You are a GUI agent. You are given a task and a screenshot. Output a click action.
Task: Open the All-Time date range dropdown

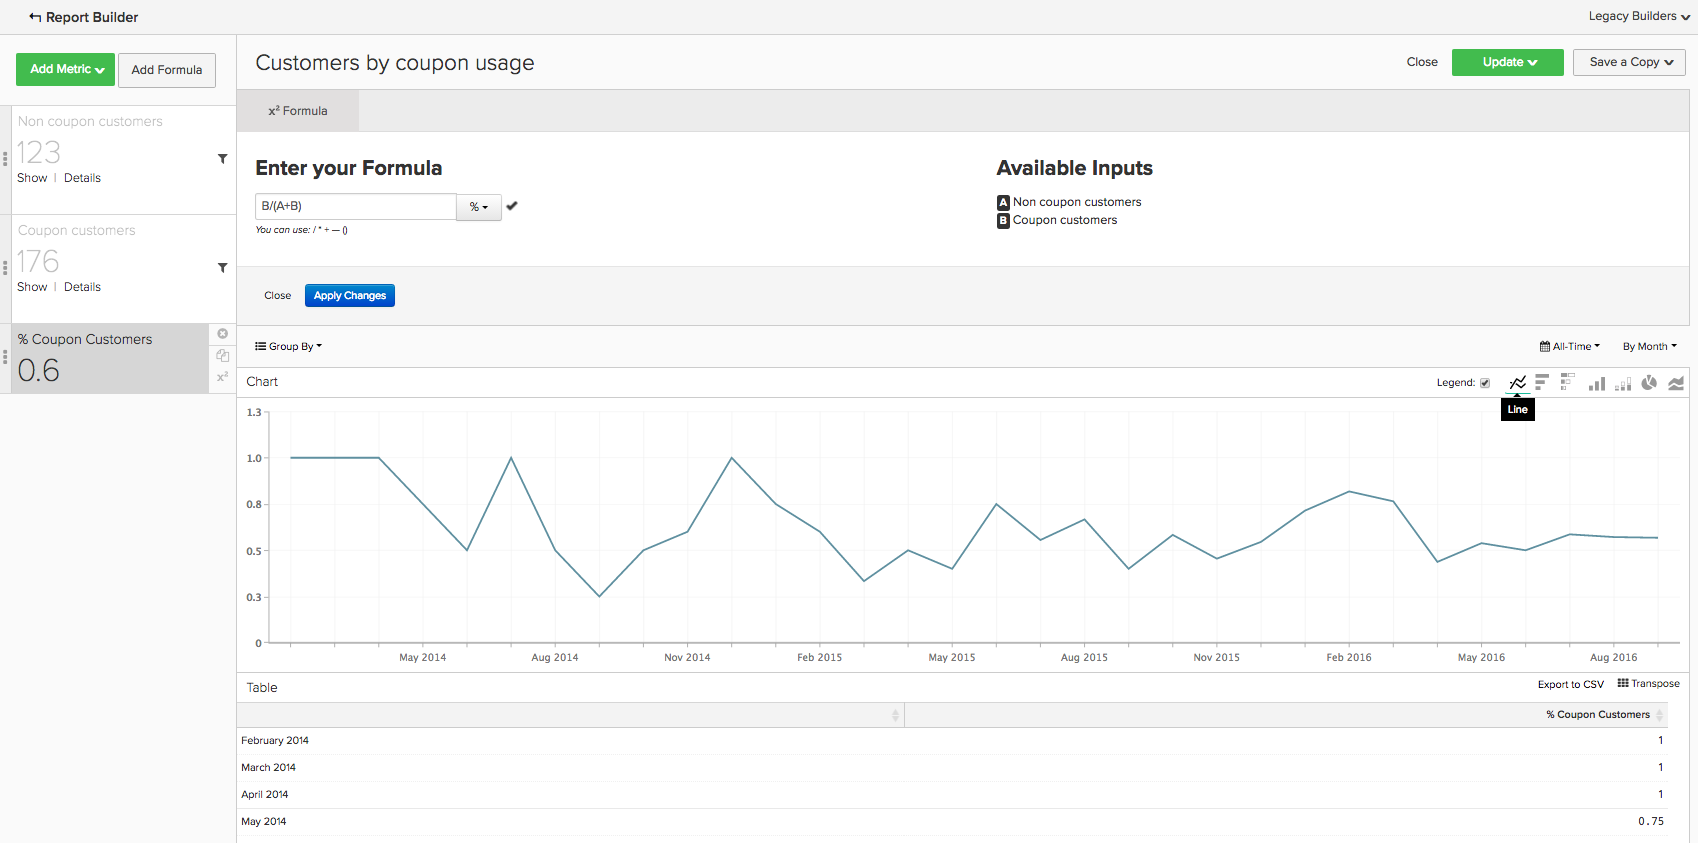1570,347
